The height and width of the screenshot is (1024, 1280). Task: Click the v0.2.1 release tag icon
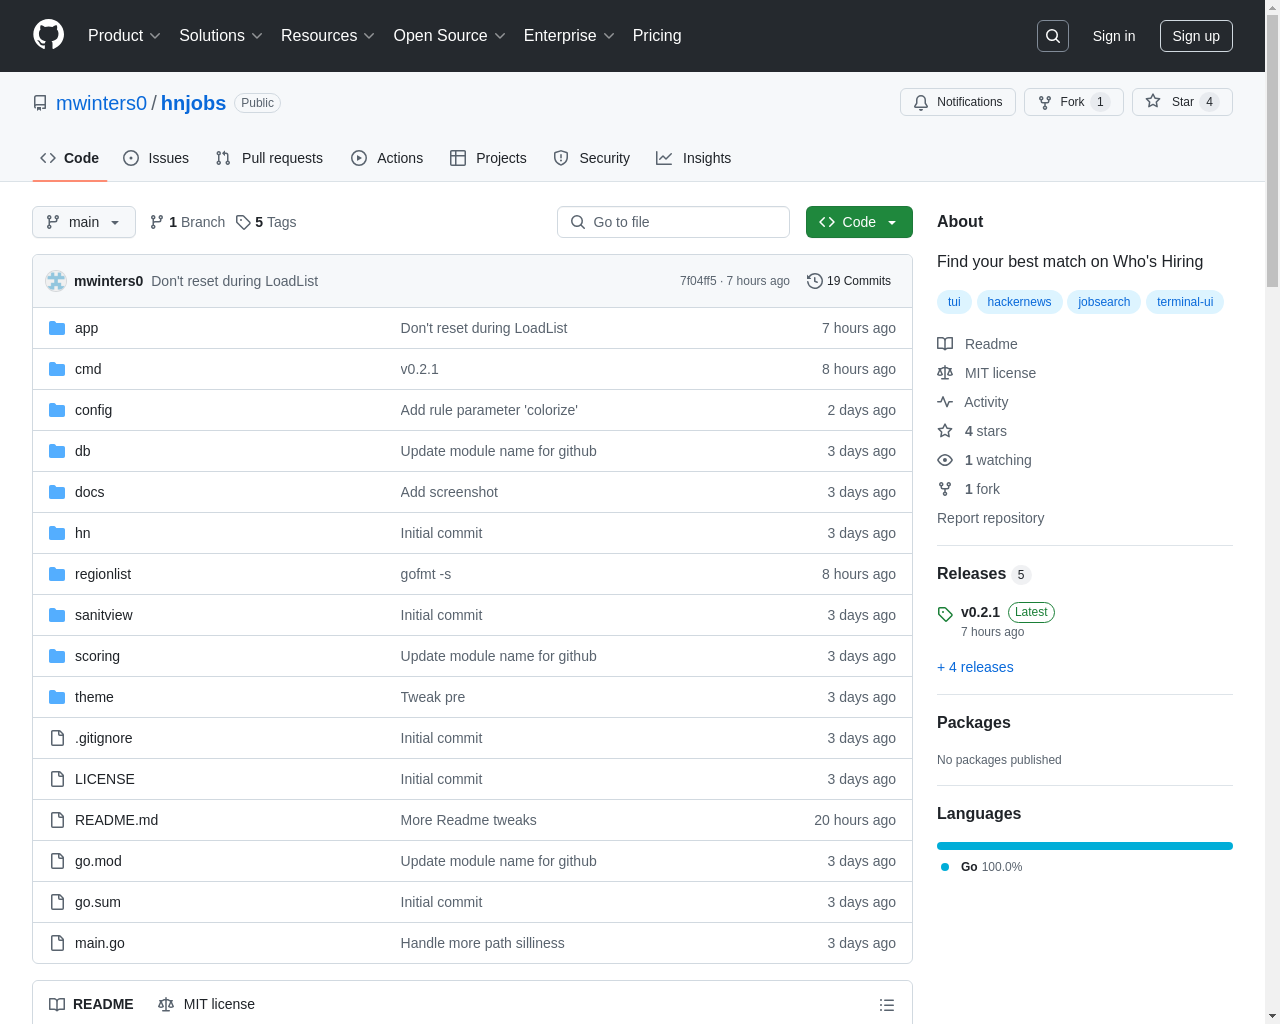(945, 614)
